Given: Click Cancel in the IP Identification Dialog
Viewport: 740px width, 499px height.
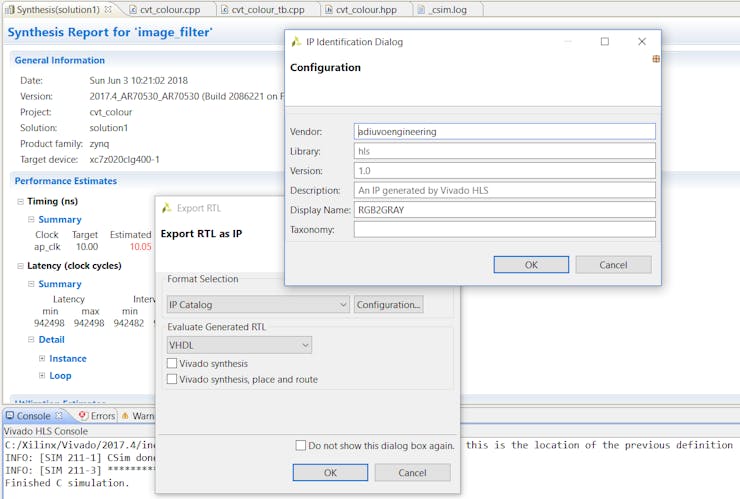Looking at the screenshot, I should click(x=614, y=265).
